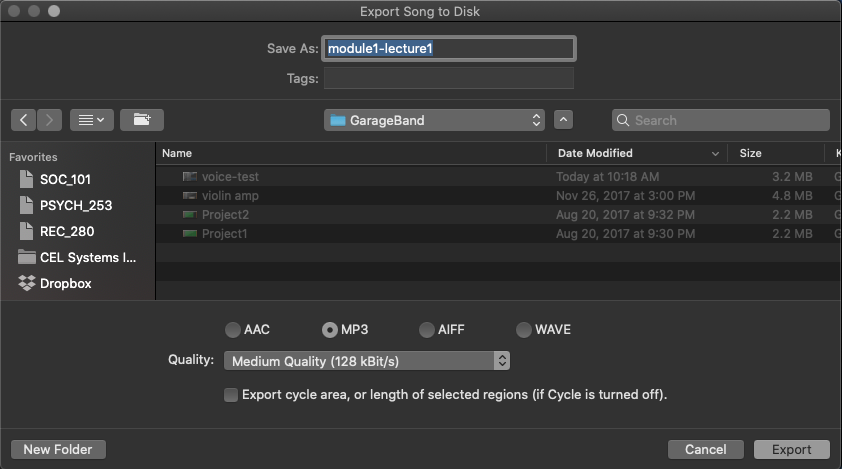
Task: Click the voice-test file icon
Action: pos(190,176)
